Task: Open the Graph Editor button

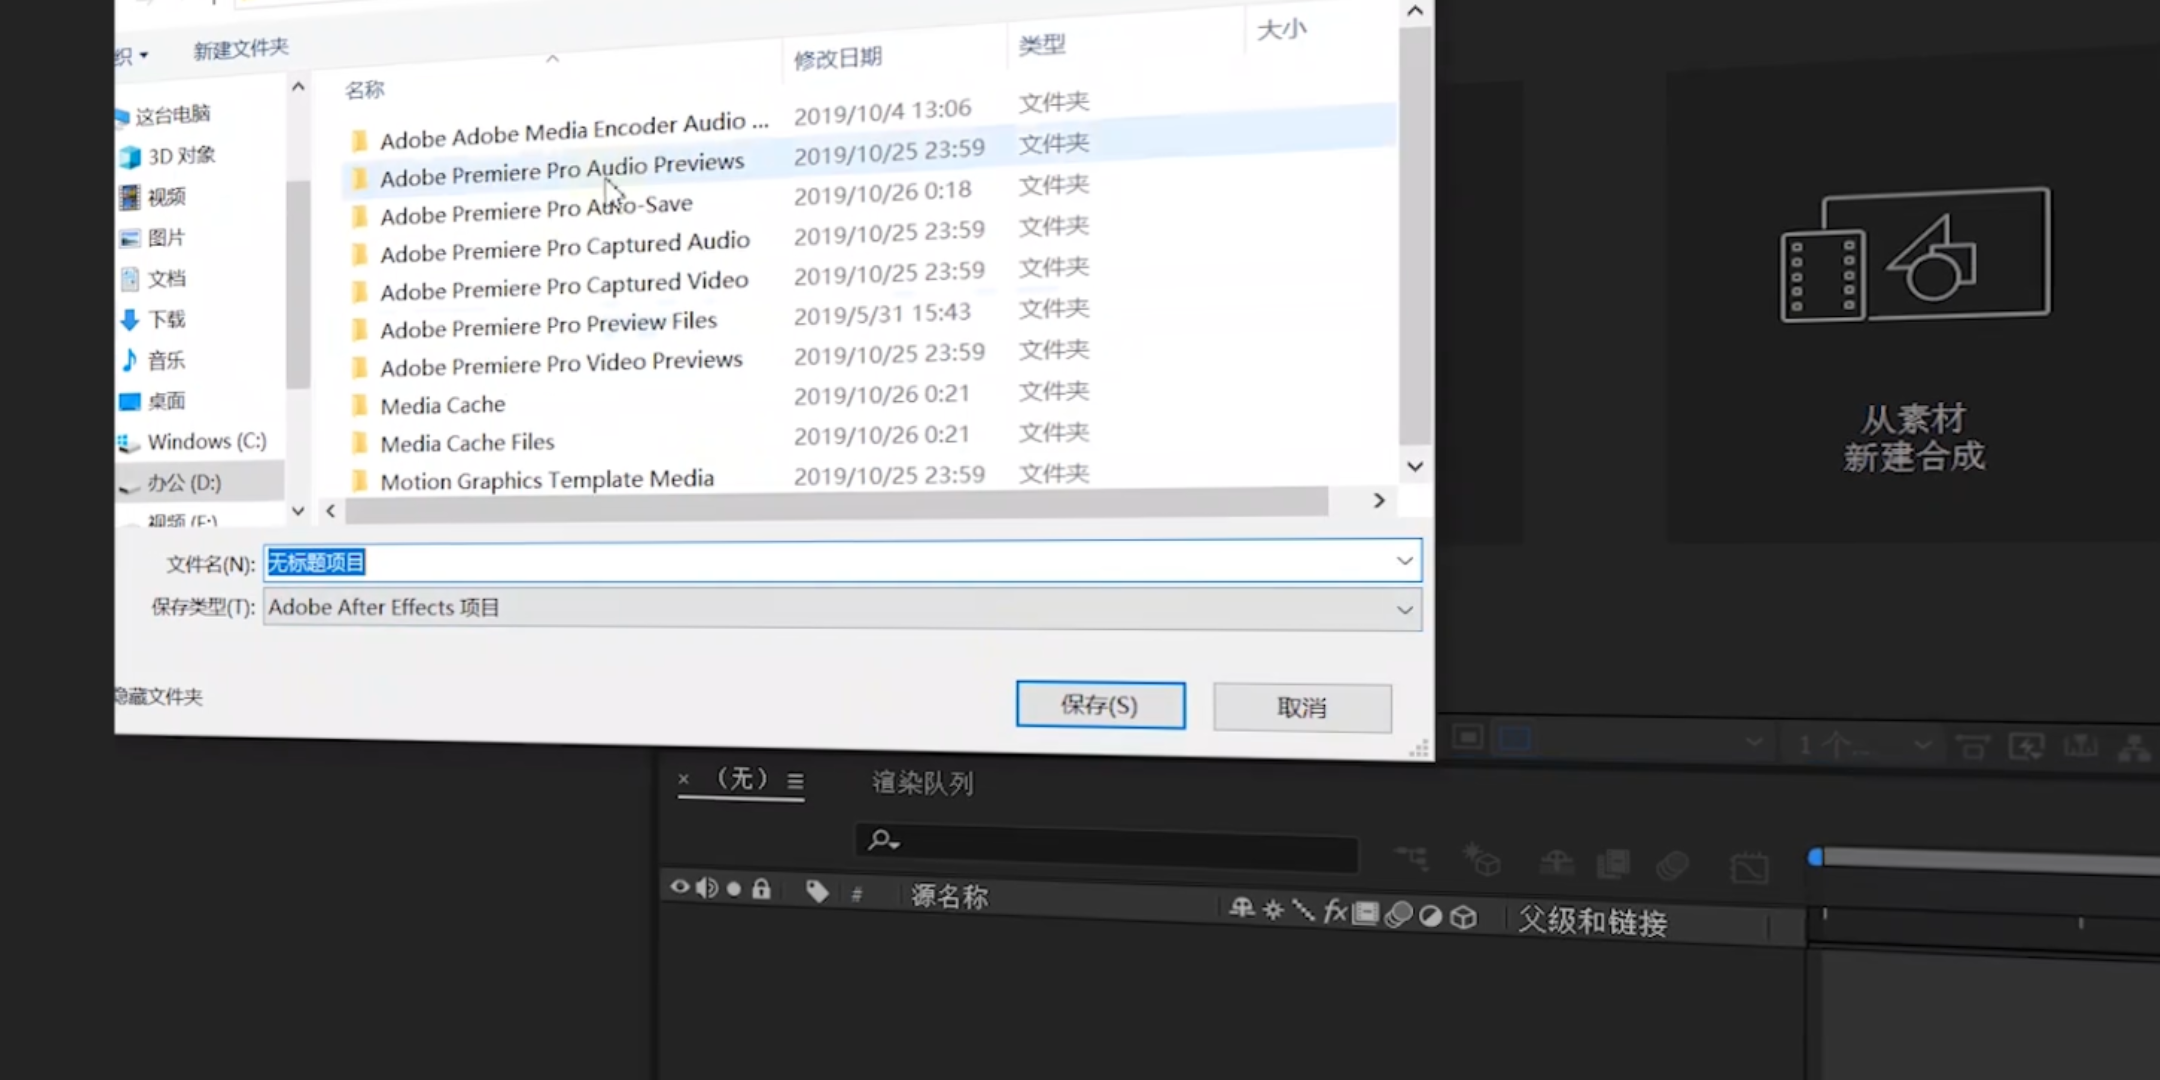Action: [x=1749, y=867]
